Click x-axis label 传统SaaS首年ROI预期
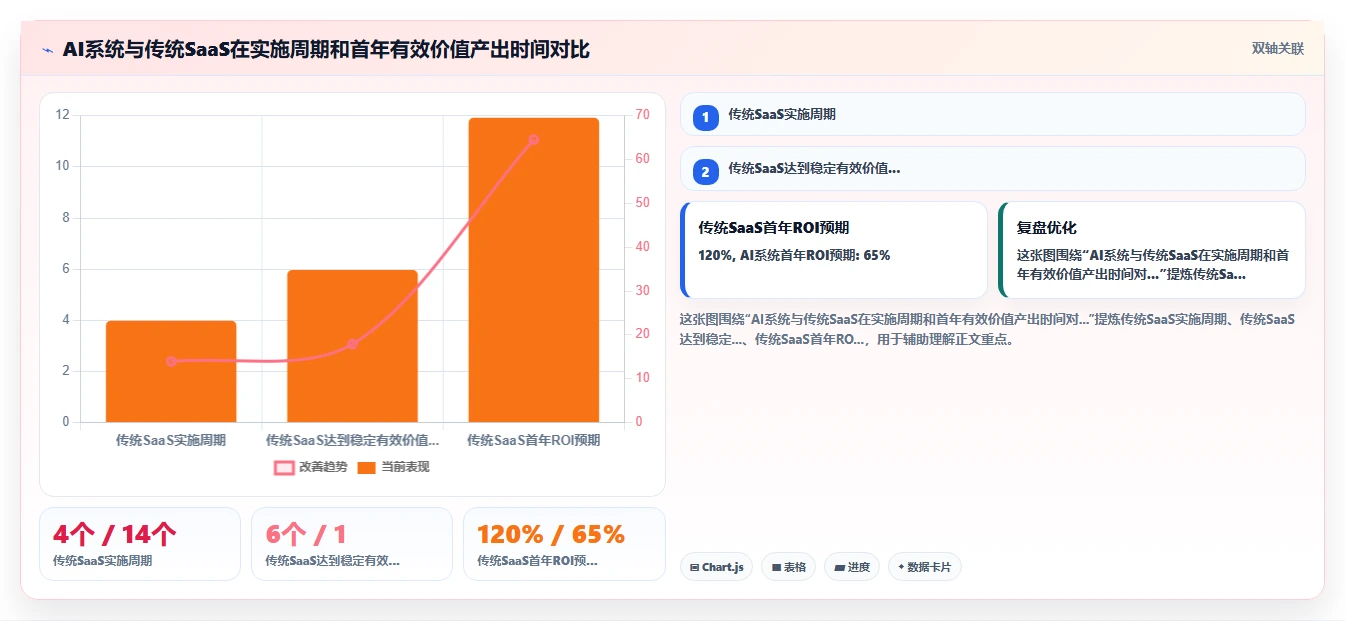Image resolution: width=1345 pixels, height=621 pixels. (x=534, y=440)
